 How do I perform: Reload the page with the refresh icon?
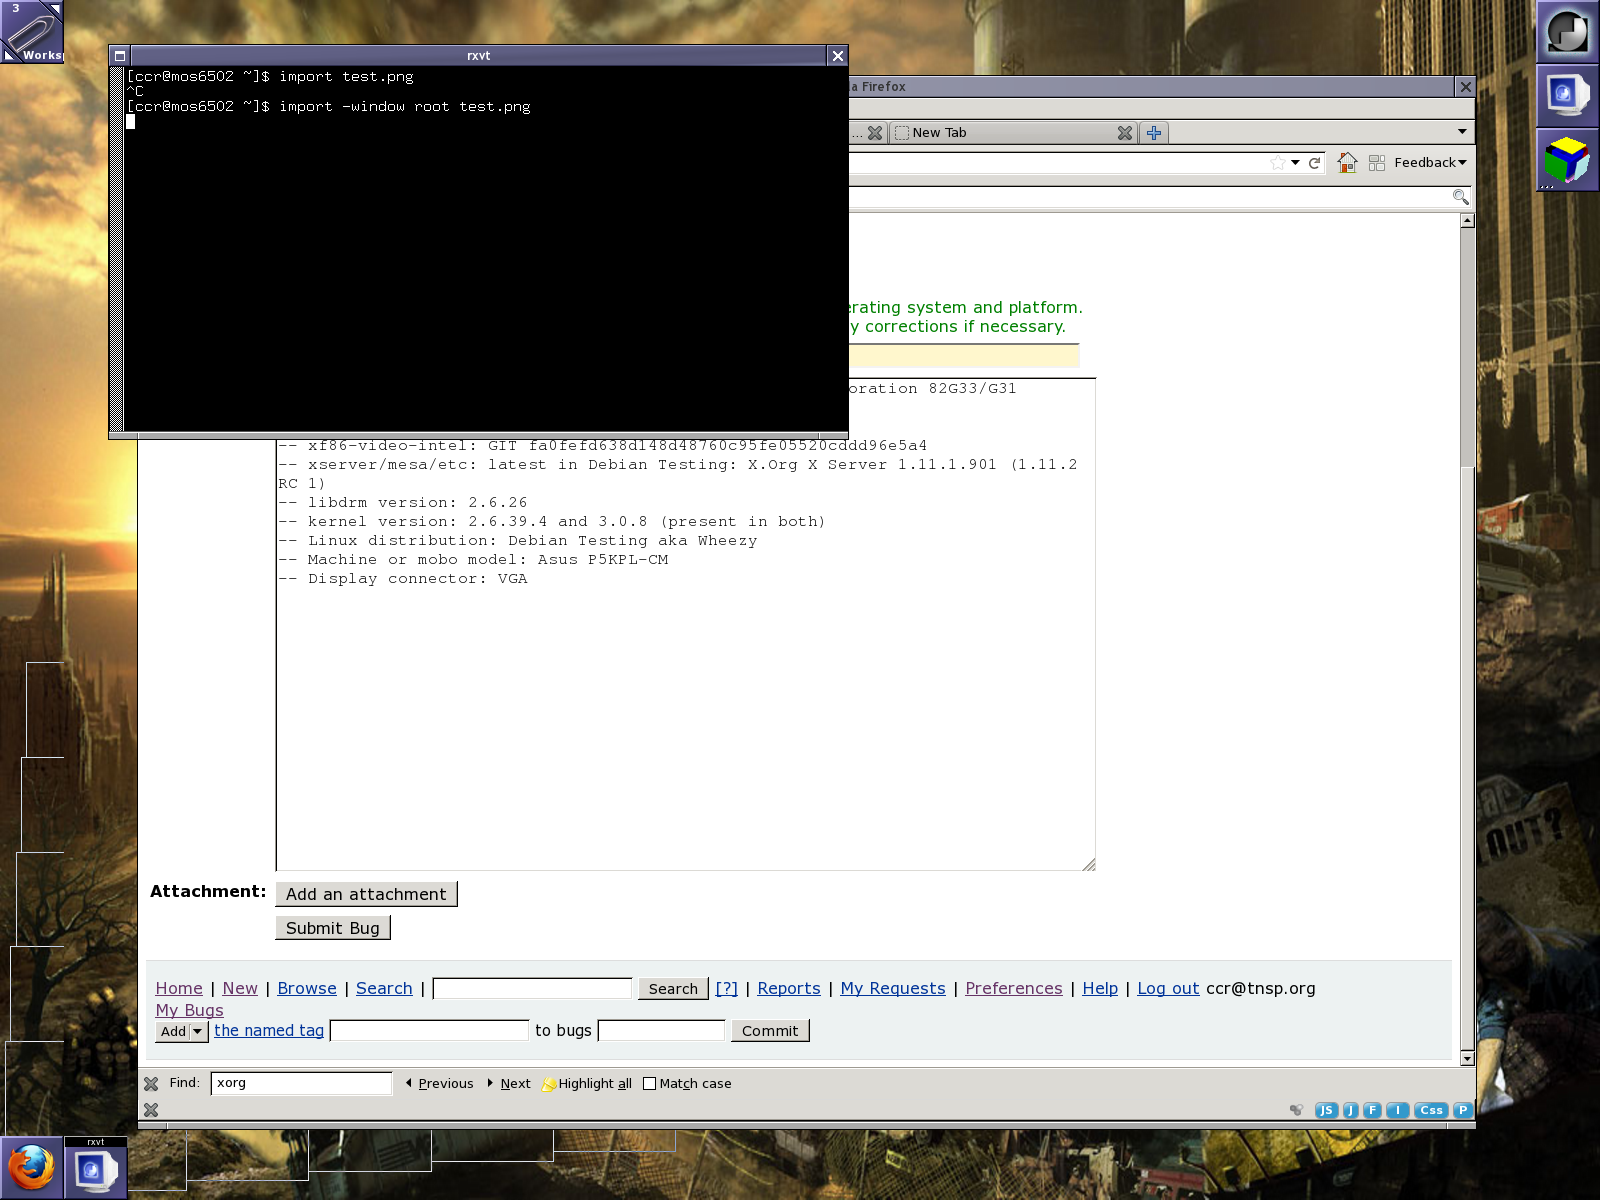coord(1314,163)
